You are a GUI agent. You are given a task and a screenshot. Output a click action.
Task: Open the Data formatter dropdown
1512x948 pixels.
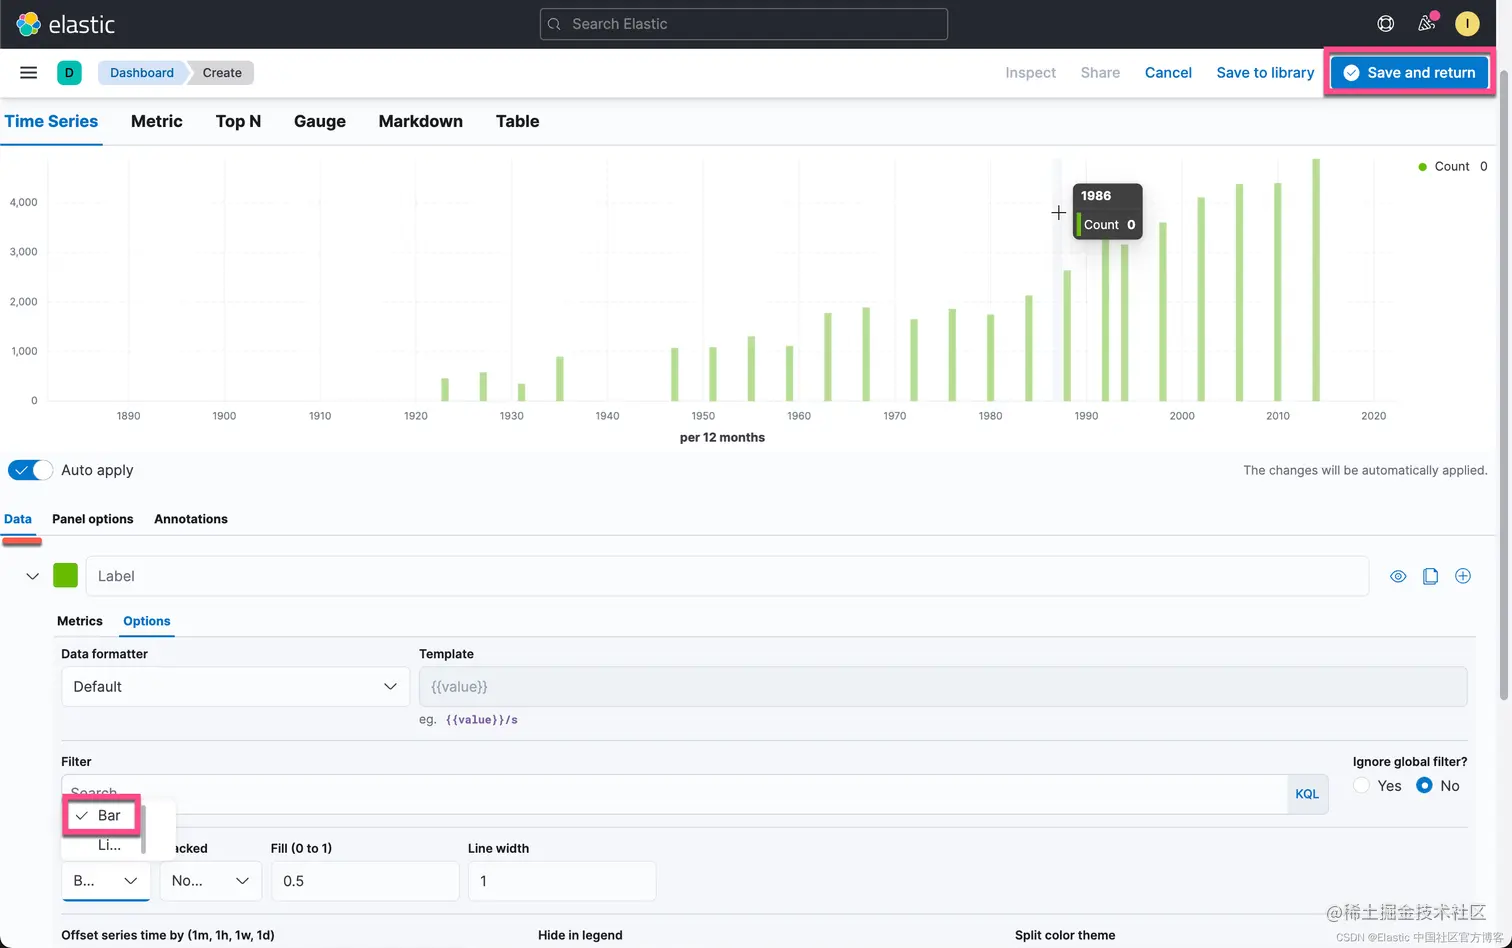point(235,687)
